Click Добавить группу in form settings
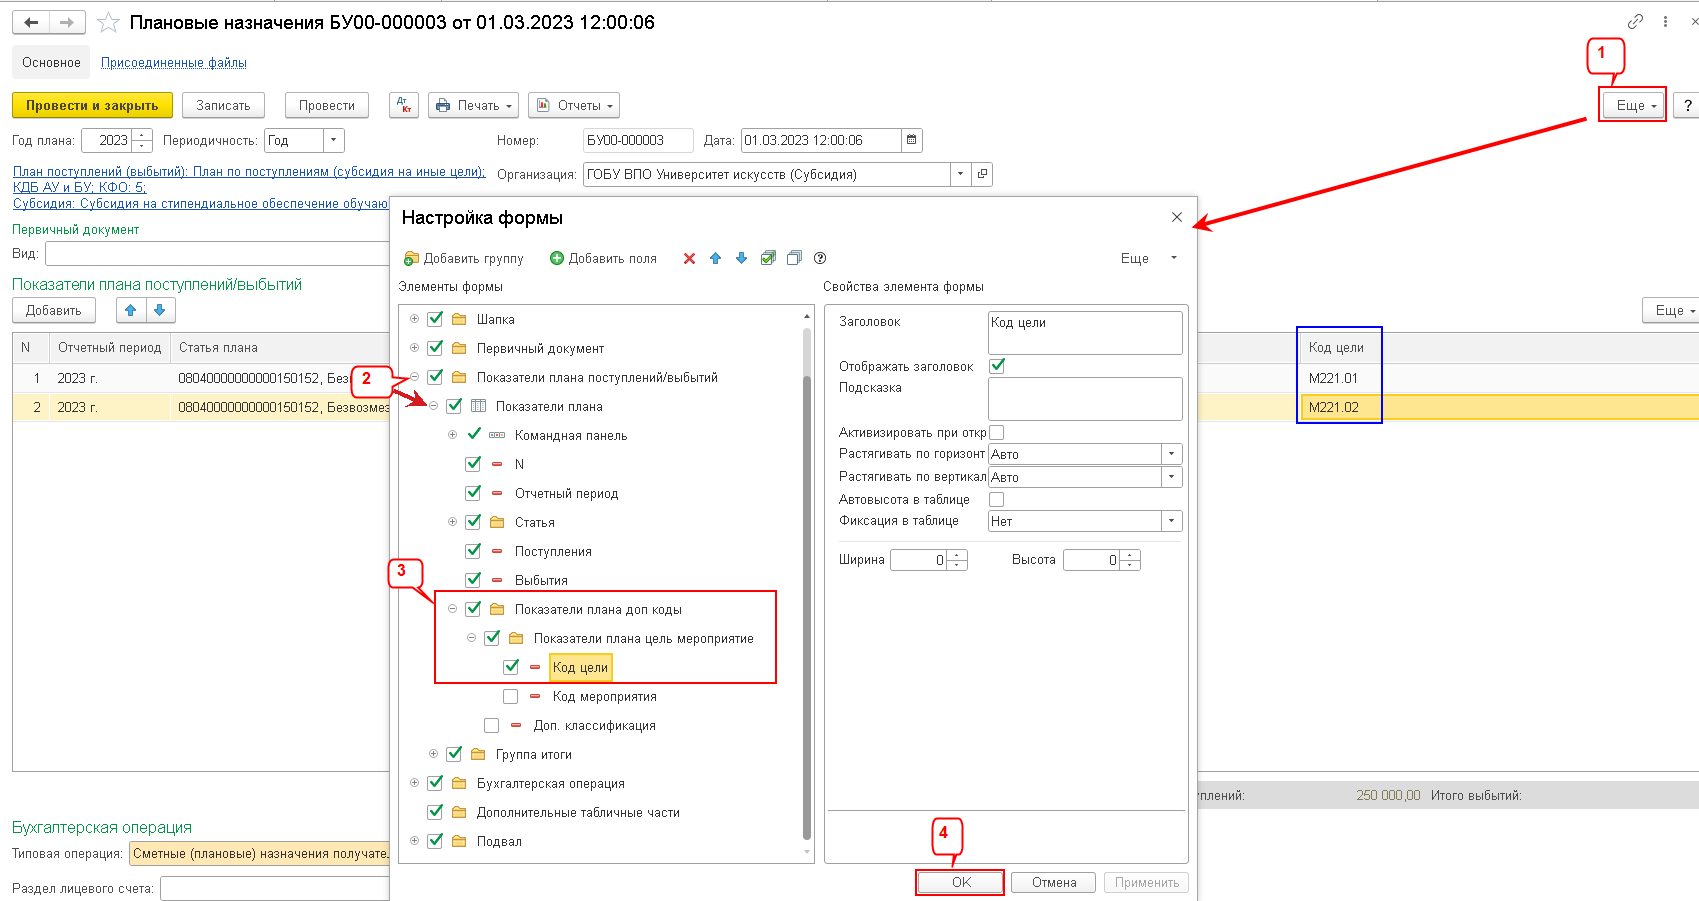The height and width of the screenshot is (901, 1699). tap(464, 258)
